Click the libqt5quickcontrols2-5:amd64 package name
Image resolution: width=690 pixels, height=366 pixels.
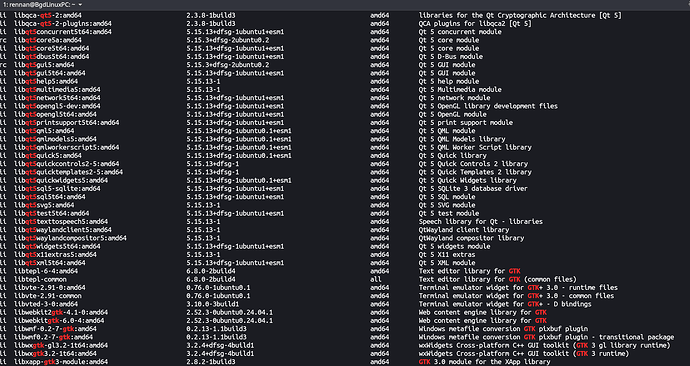point(66,164)
